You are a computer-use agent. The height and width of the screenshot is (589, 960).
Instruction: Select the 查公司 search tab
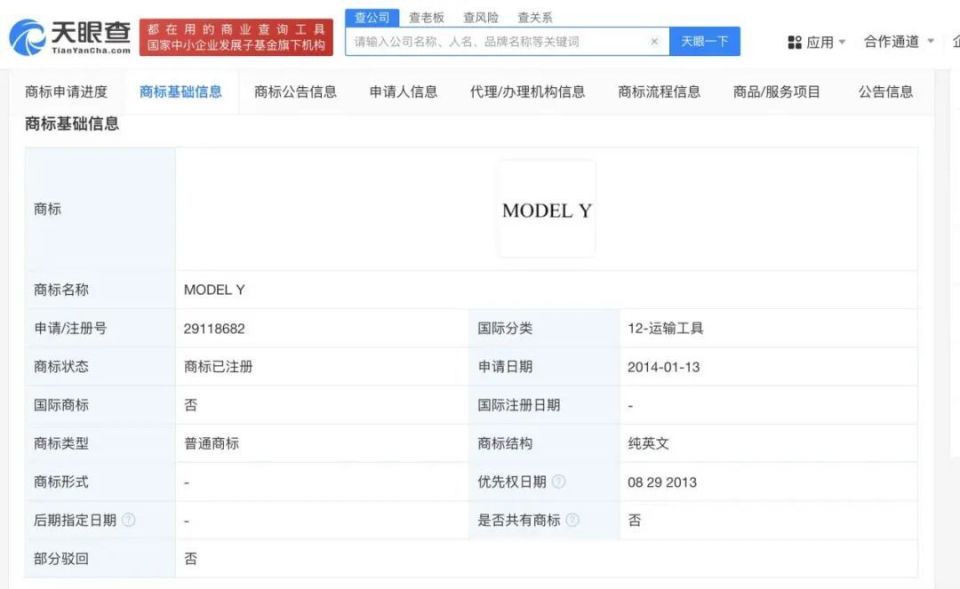coord(372,18)
